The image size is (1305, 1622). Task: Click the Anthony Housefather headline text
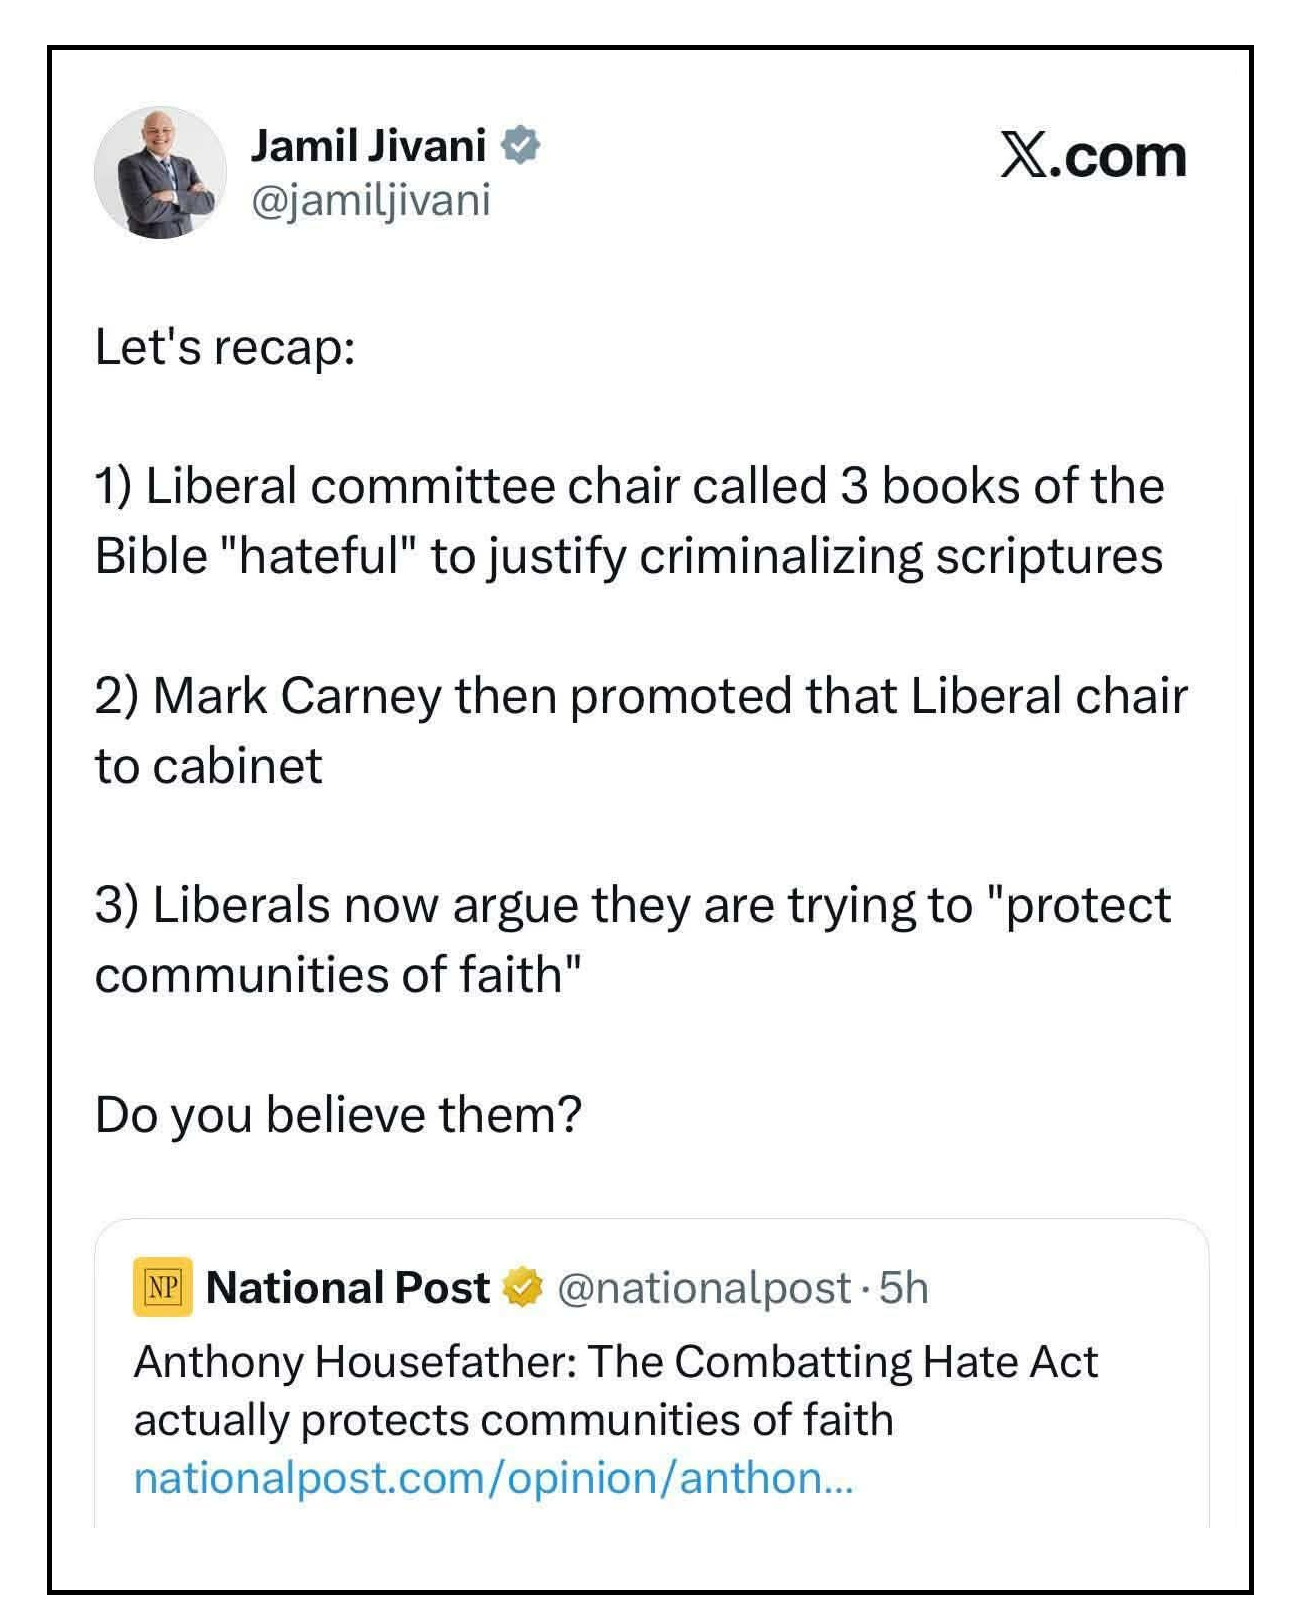[x=615, y=1362]
